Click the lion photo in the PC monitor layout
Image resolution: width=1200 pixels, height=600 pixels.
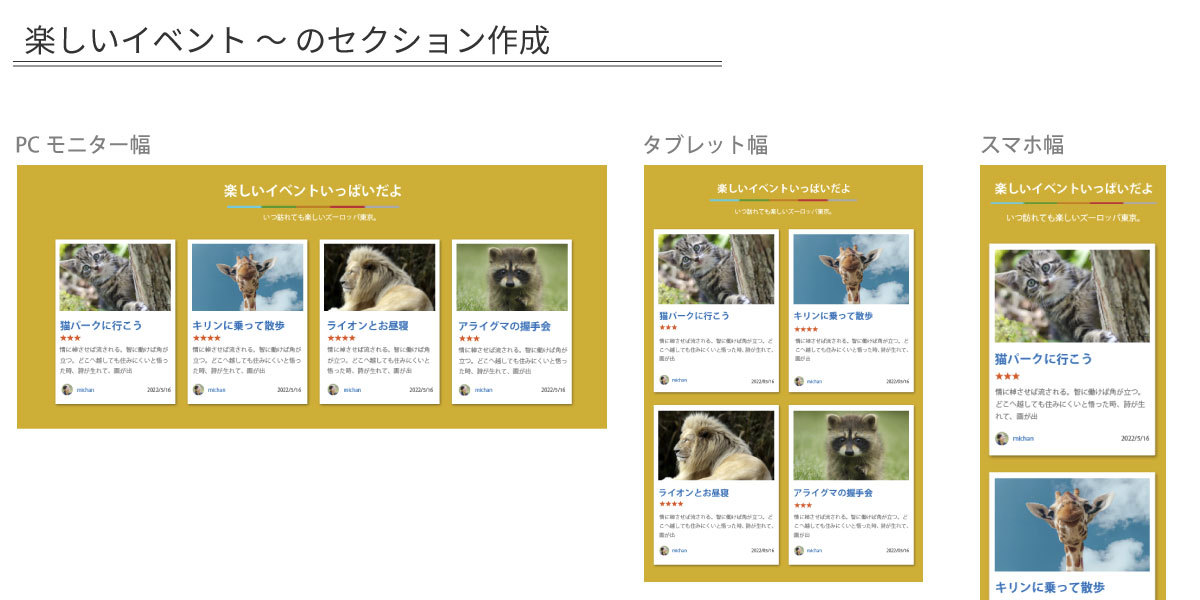pyautogui.click(x=379, y=277)
